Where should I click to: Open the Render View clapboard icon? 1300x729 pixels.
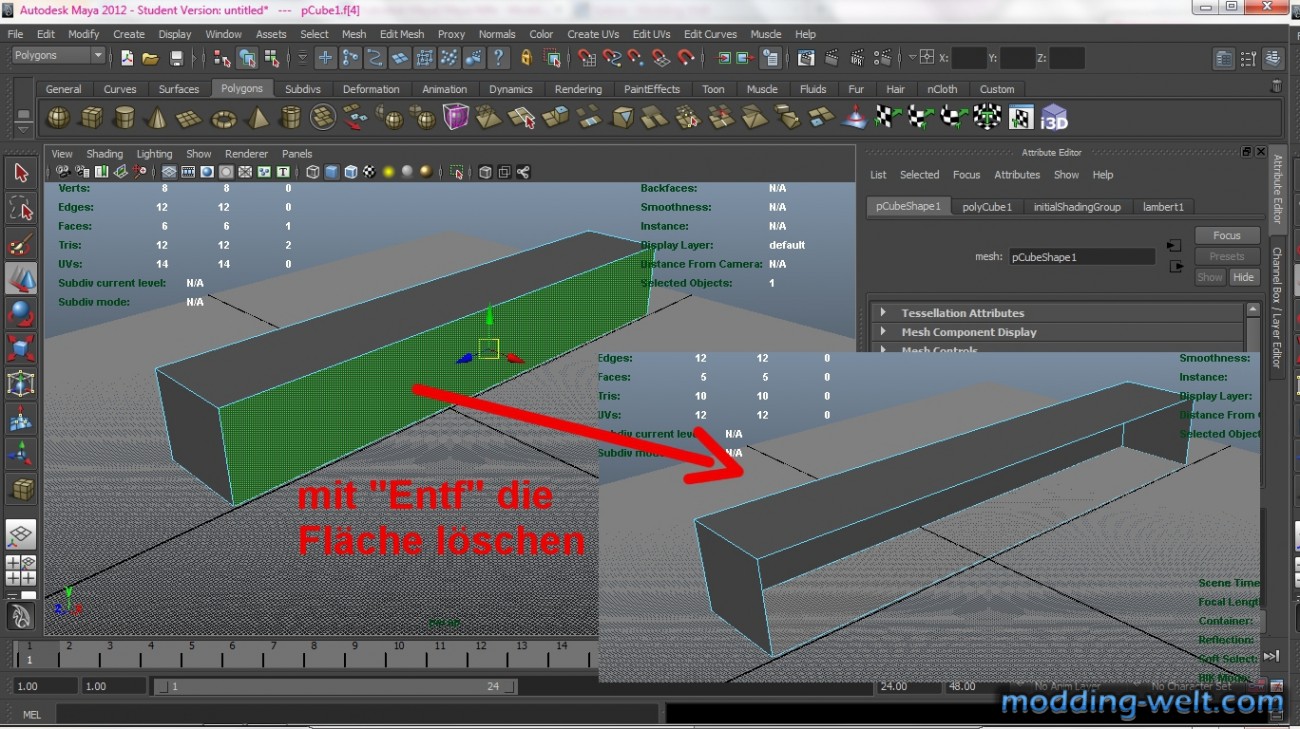(x=806, y=58)
